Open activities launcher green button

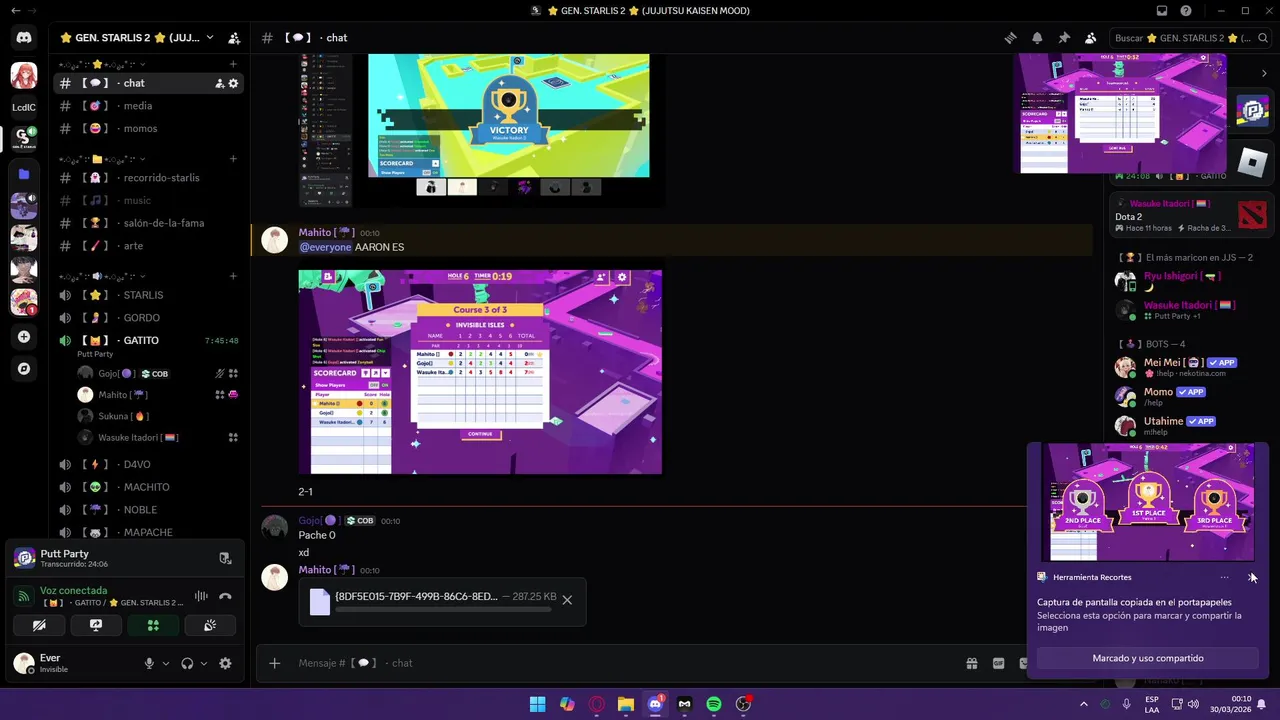153,625
